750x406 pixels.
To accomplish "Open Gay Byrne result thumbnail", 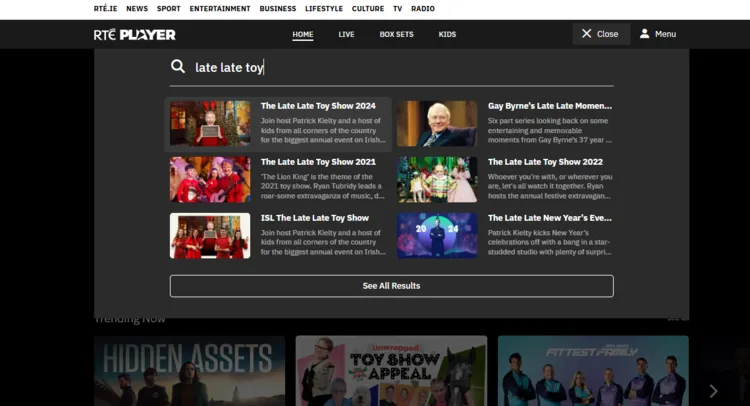I will (x=437, y=123).
